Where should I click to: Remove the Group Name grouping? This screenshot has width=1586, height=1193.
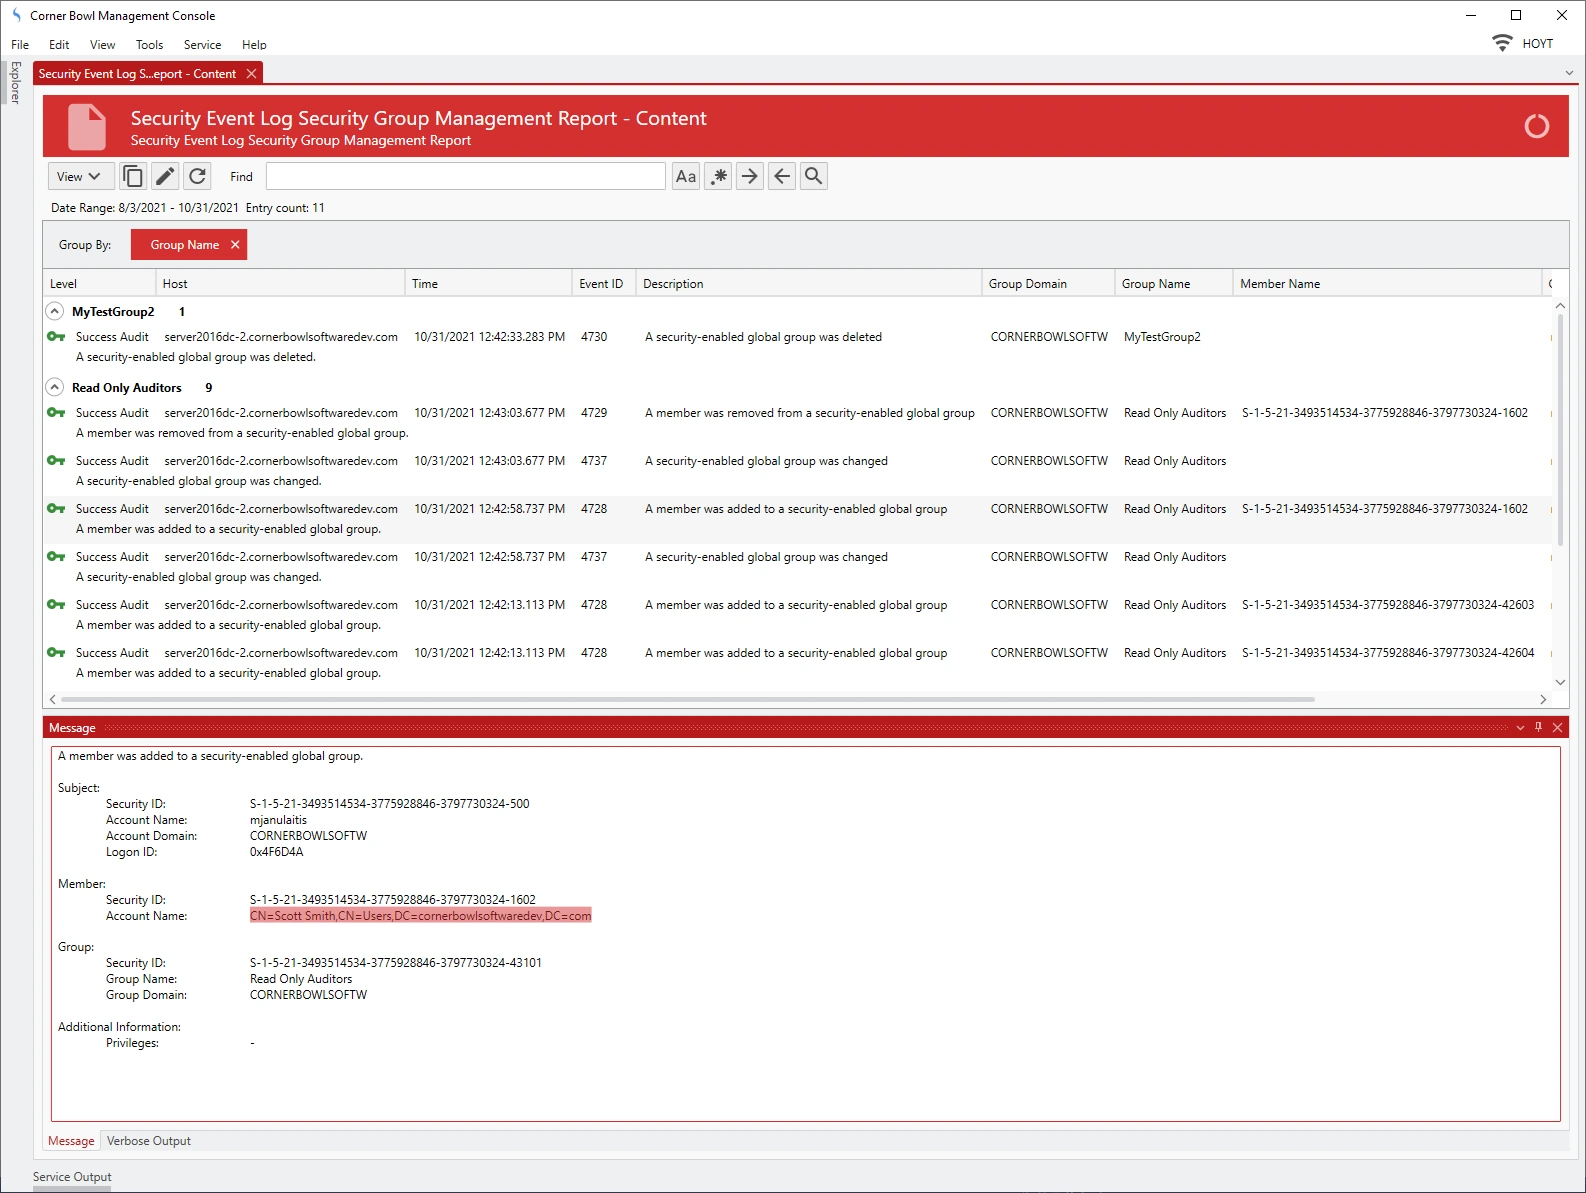pyautogui.click(x=235, y=245)
